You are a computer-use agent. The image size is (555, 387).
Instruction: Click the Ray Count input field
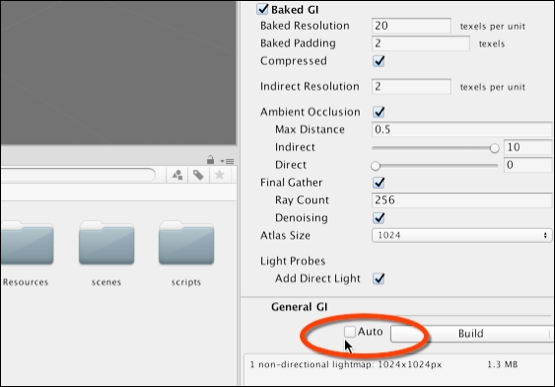[x=462, y=200]
